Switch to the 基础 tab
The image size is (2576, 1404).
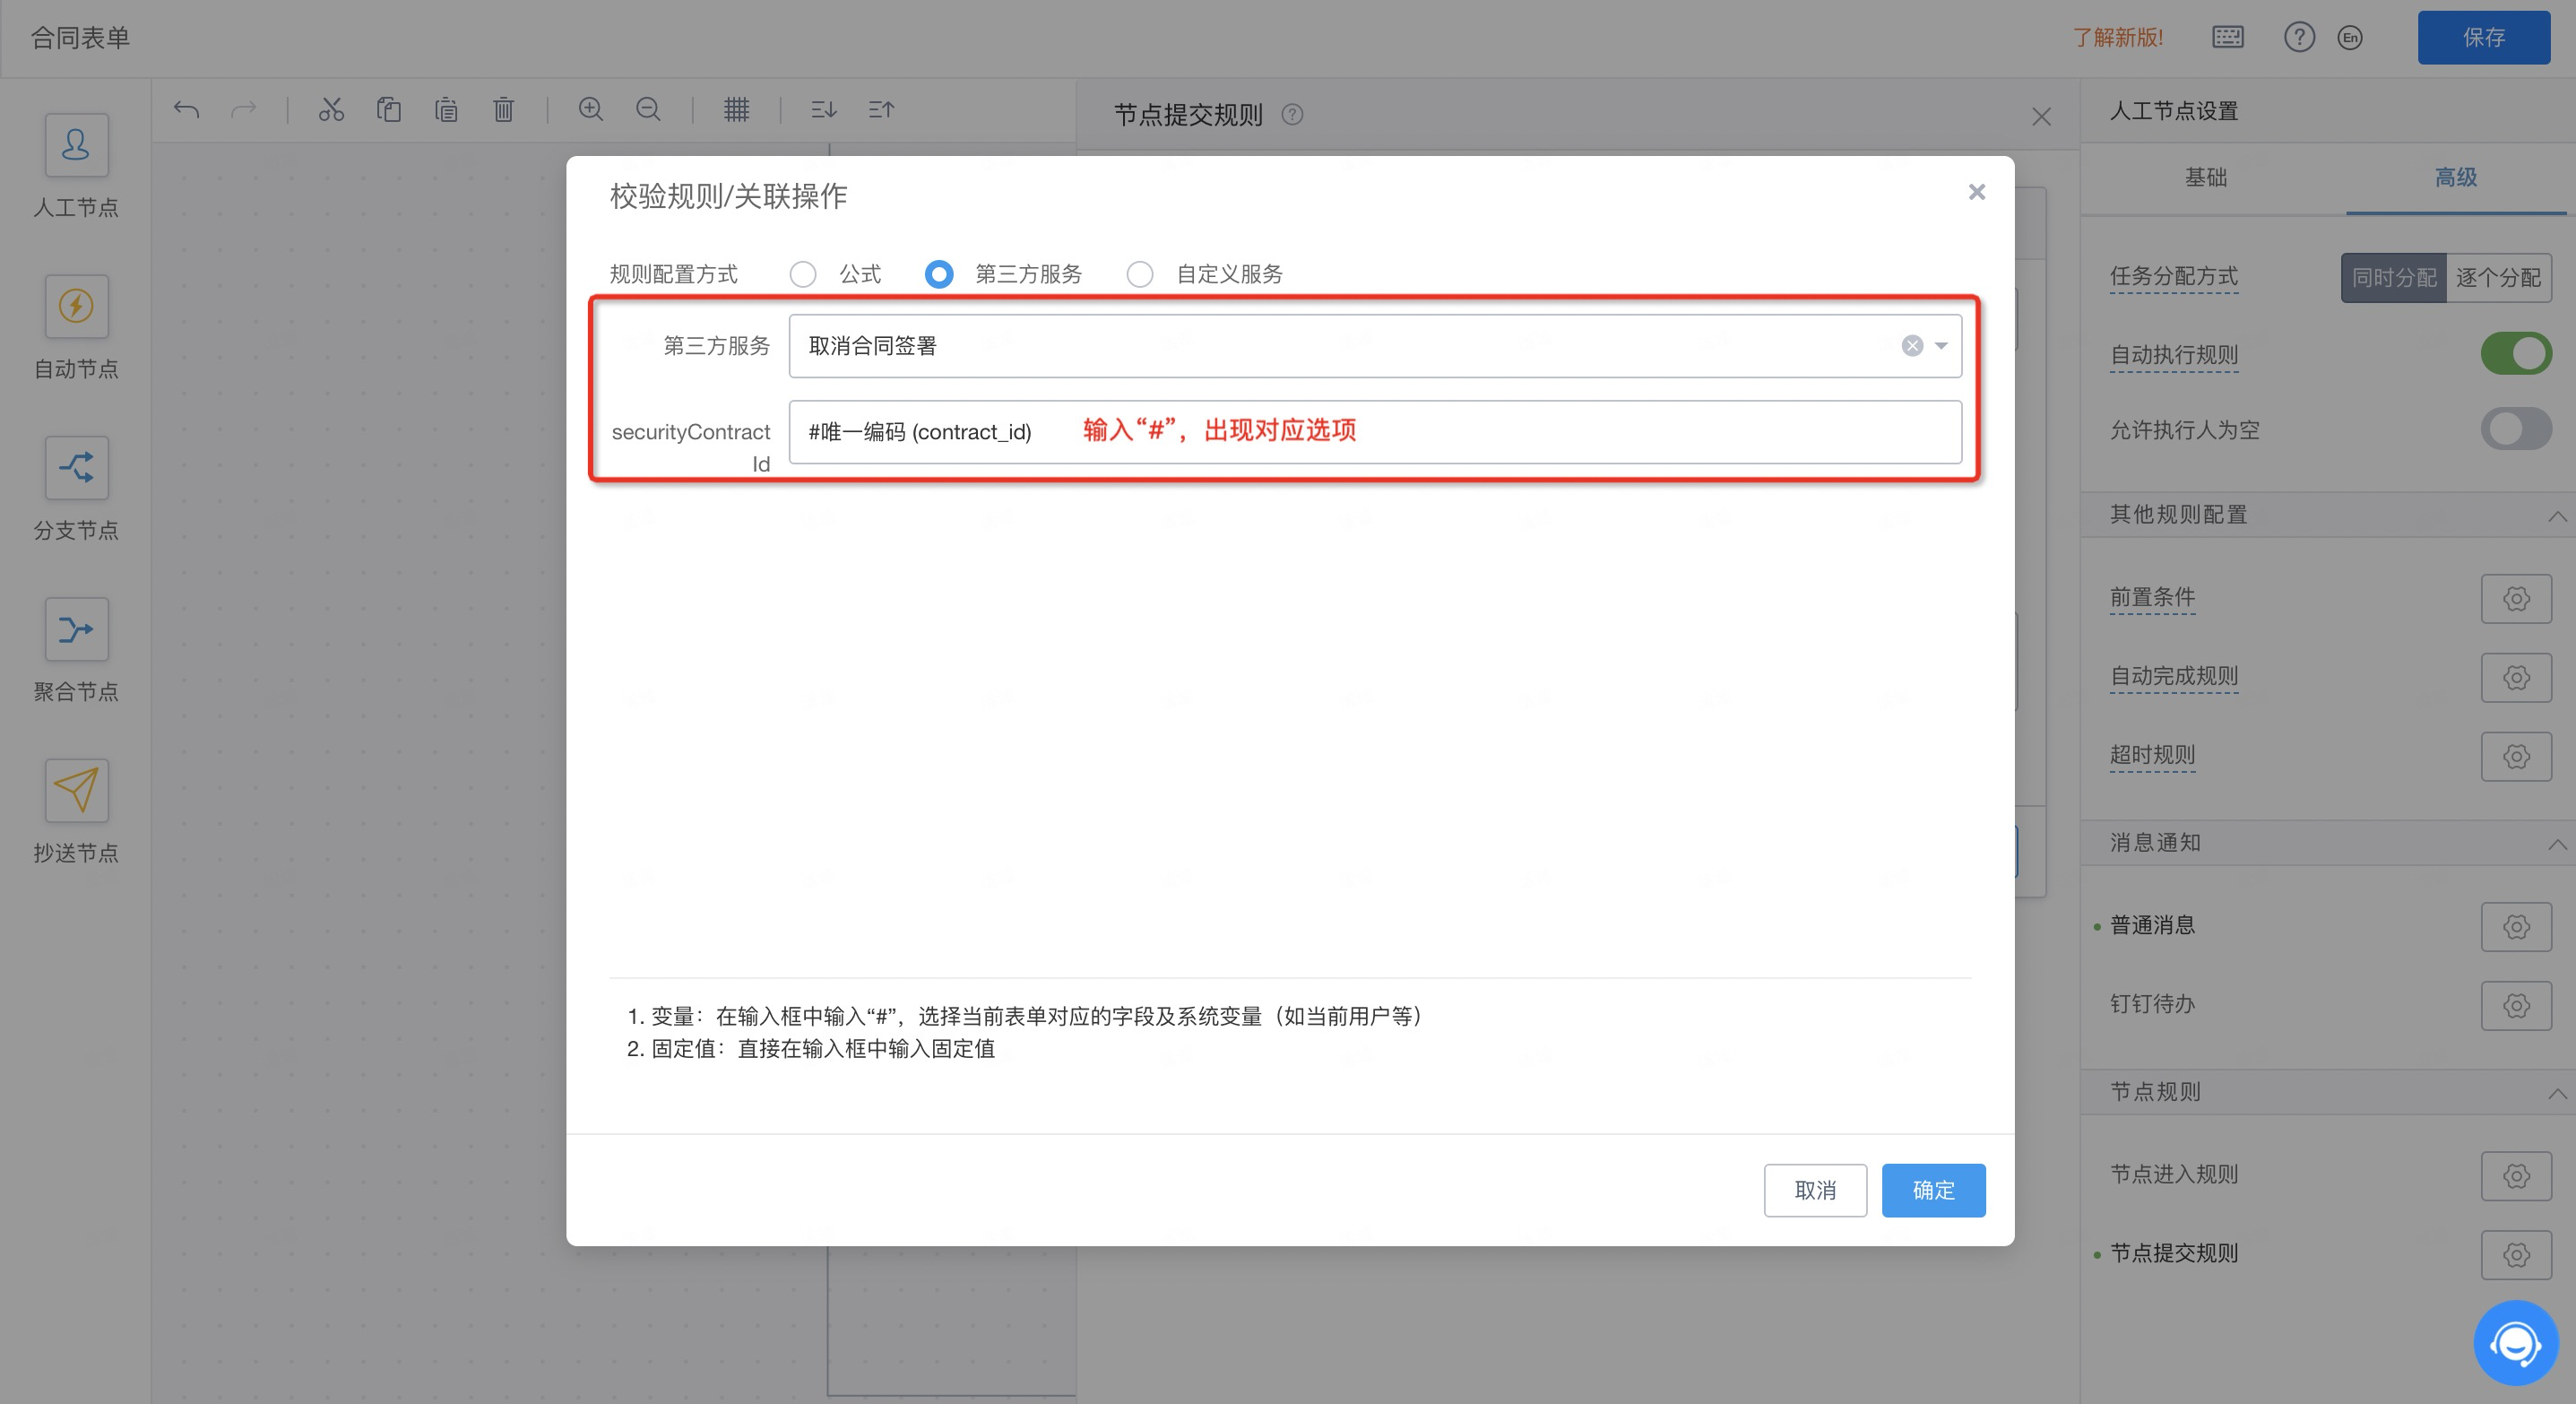click(x=2205, y=178)
